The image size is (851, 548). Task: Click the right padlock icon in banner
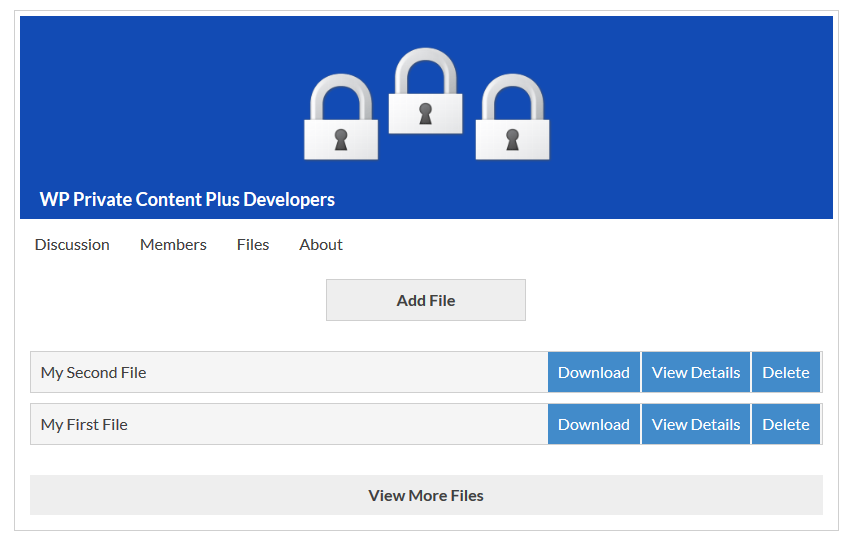[512, 117]
